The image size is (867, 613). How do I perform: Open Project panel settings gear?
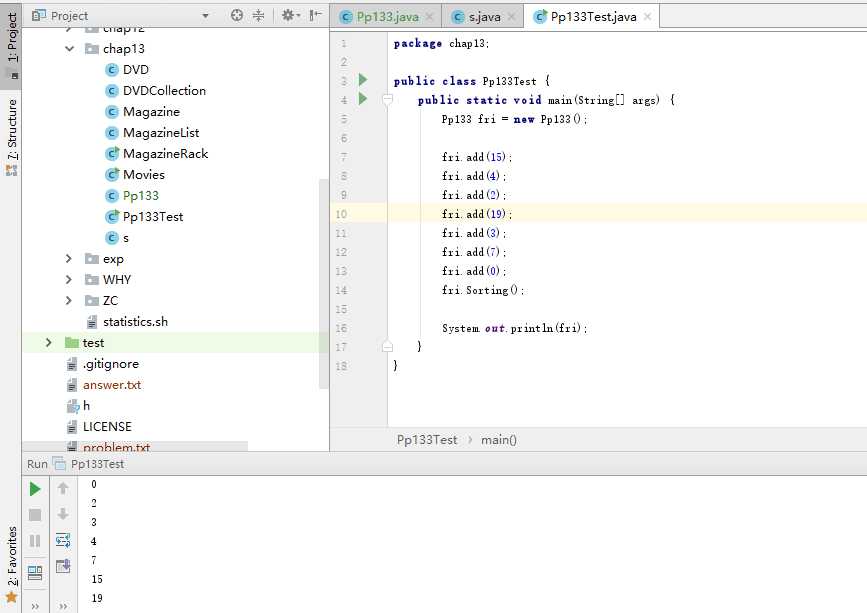pyautogui.click(x=291, y=15)
